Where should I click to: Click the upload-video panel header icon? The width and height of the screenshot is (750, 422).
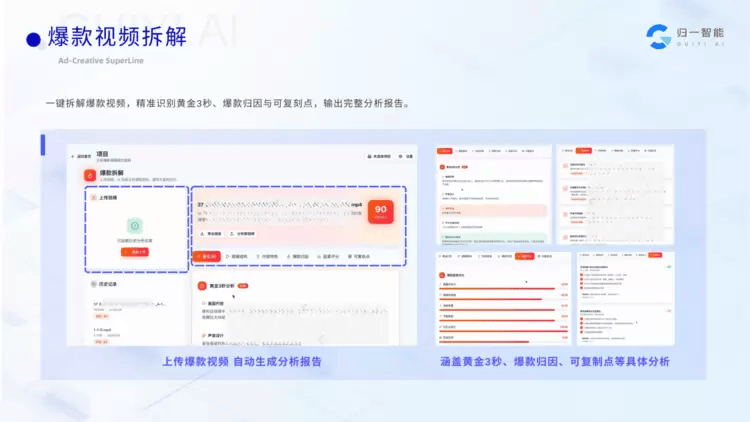pyautogui.click(x=93, y=198)
